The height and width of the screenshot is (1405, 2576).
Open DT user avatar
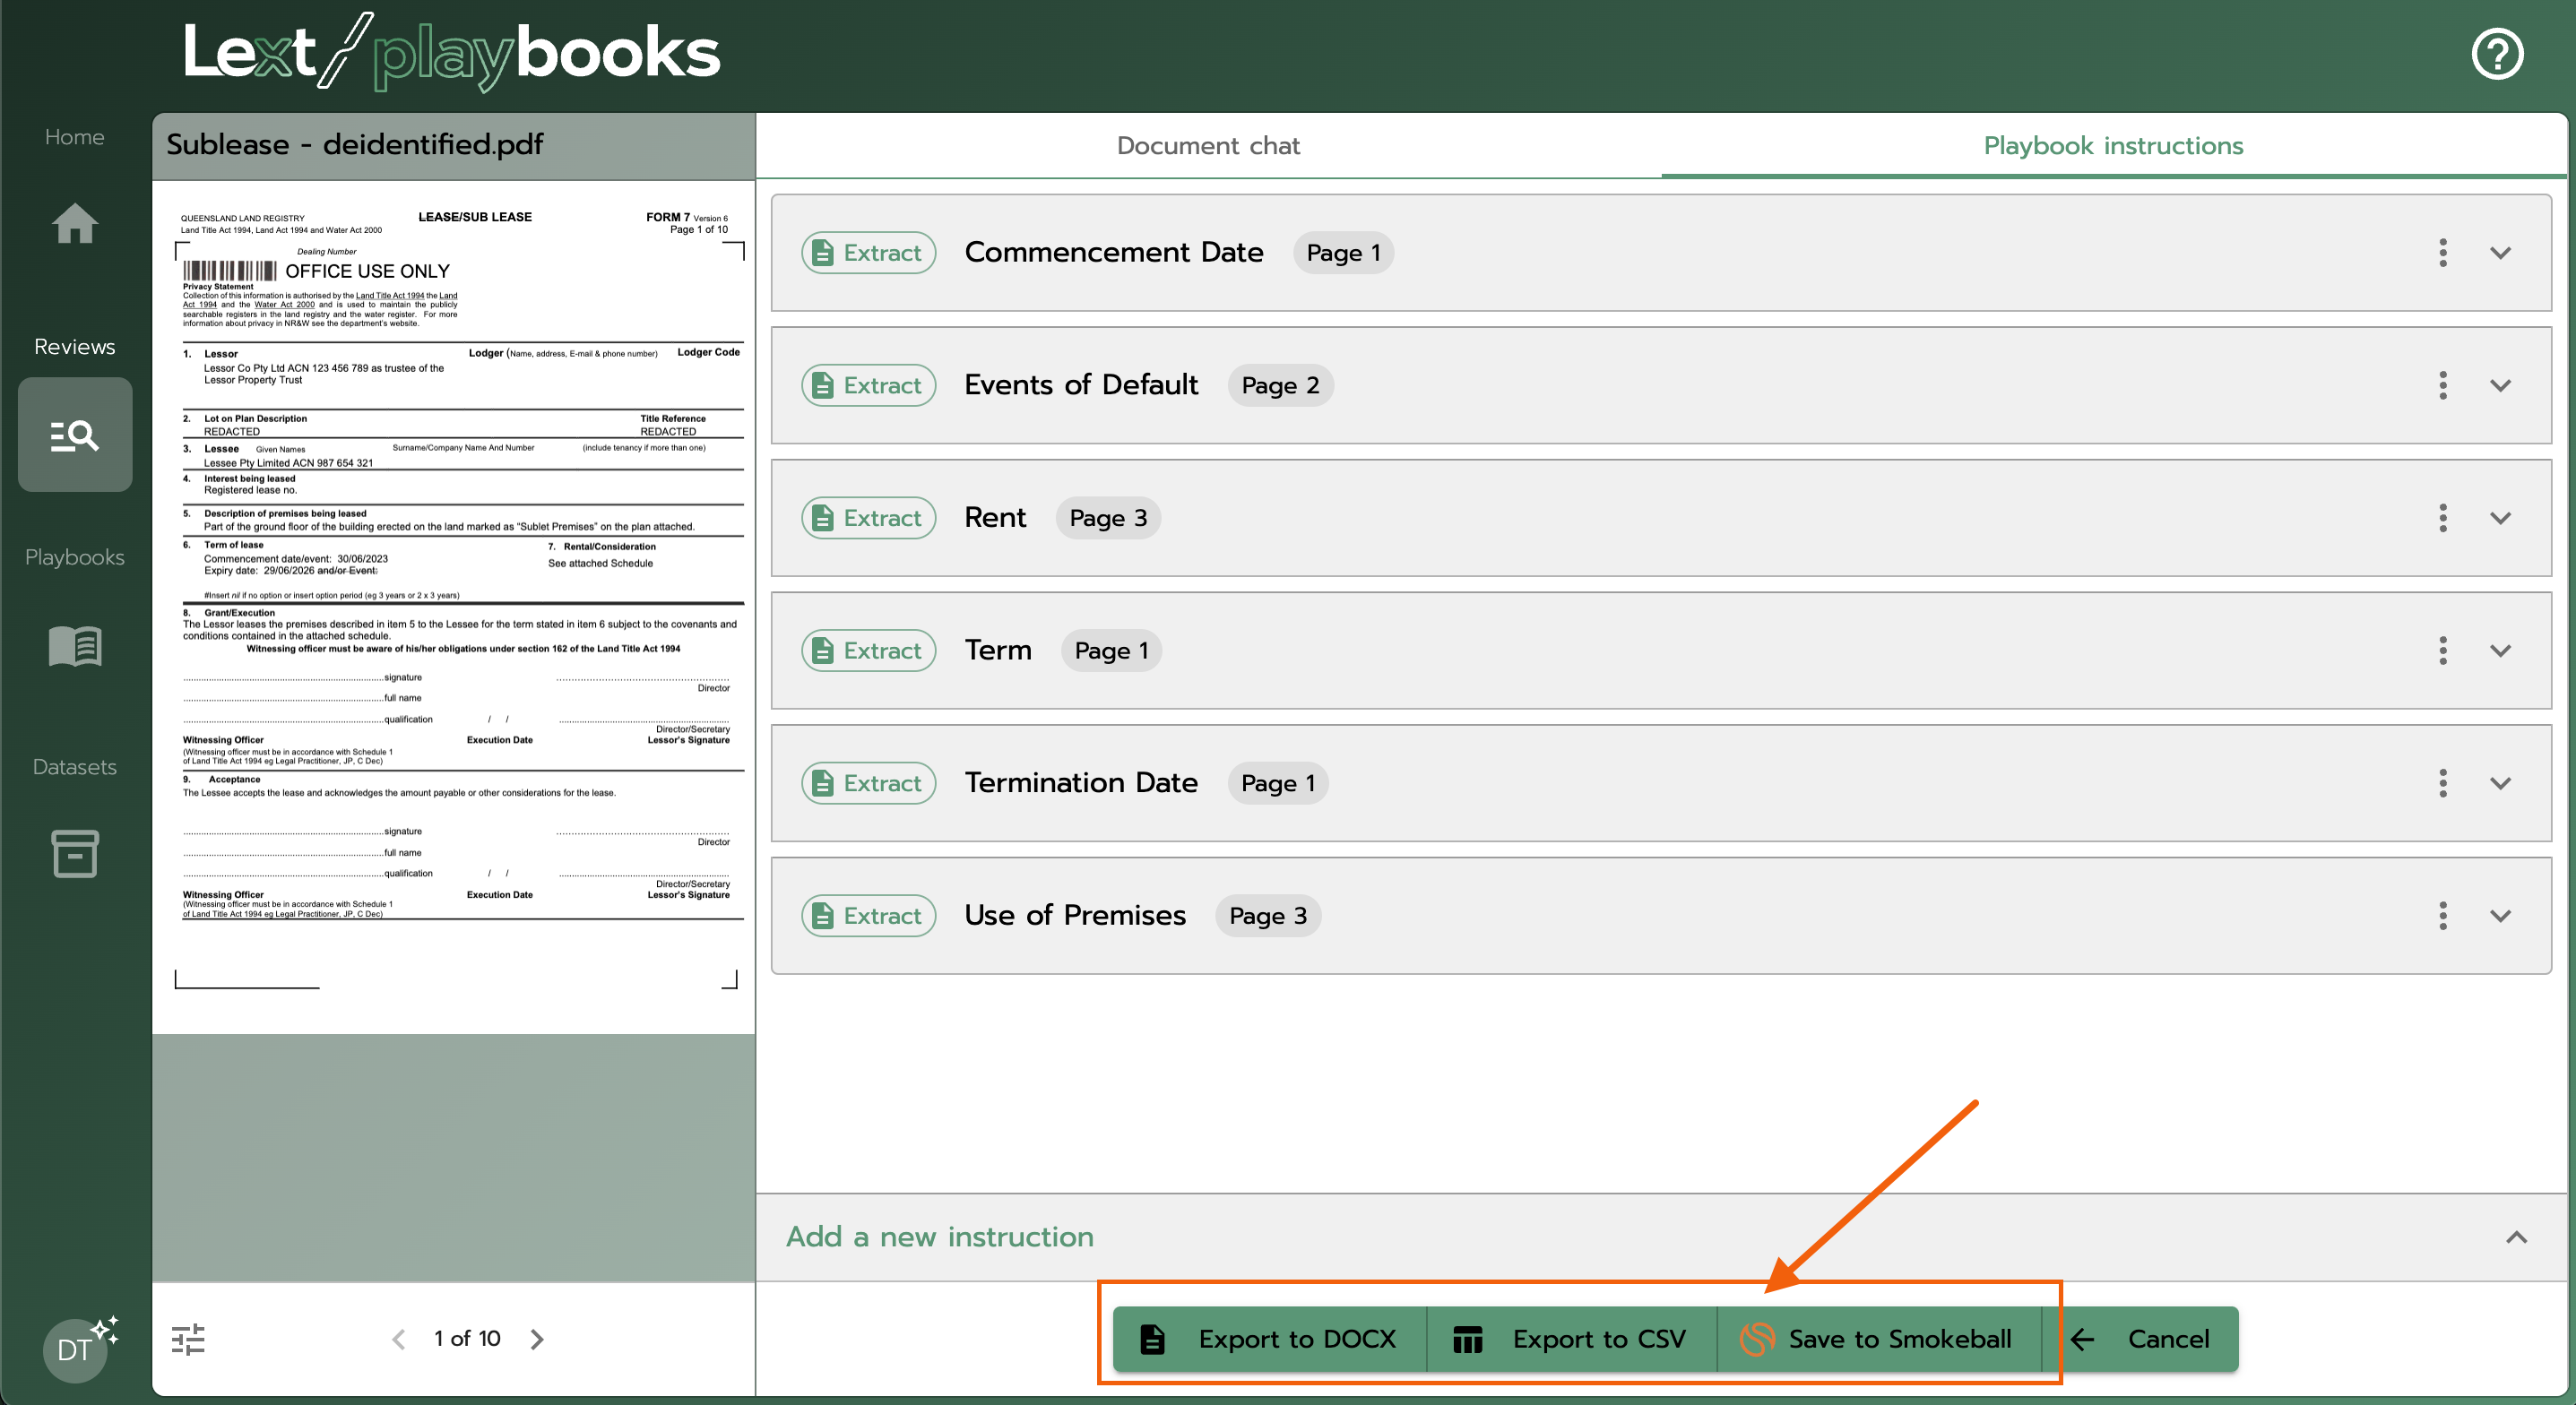(75, 1349)
